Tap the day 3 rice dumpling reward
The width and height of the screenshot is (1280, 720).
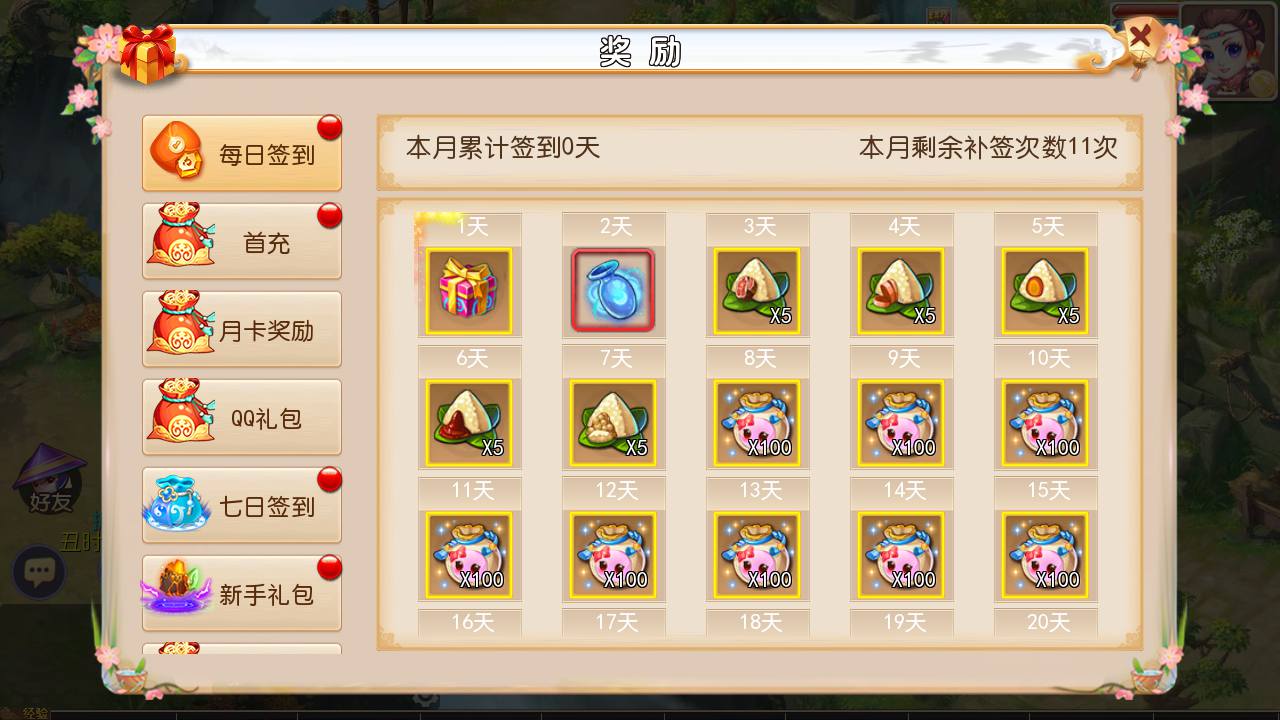coord(757,291)
